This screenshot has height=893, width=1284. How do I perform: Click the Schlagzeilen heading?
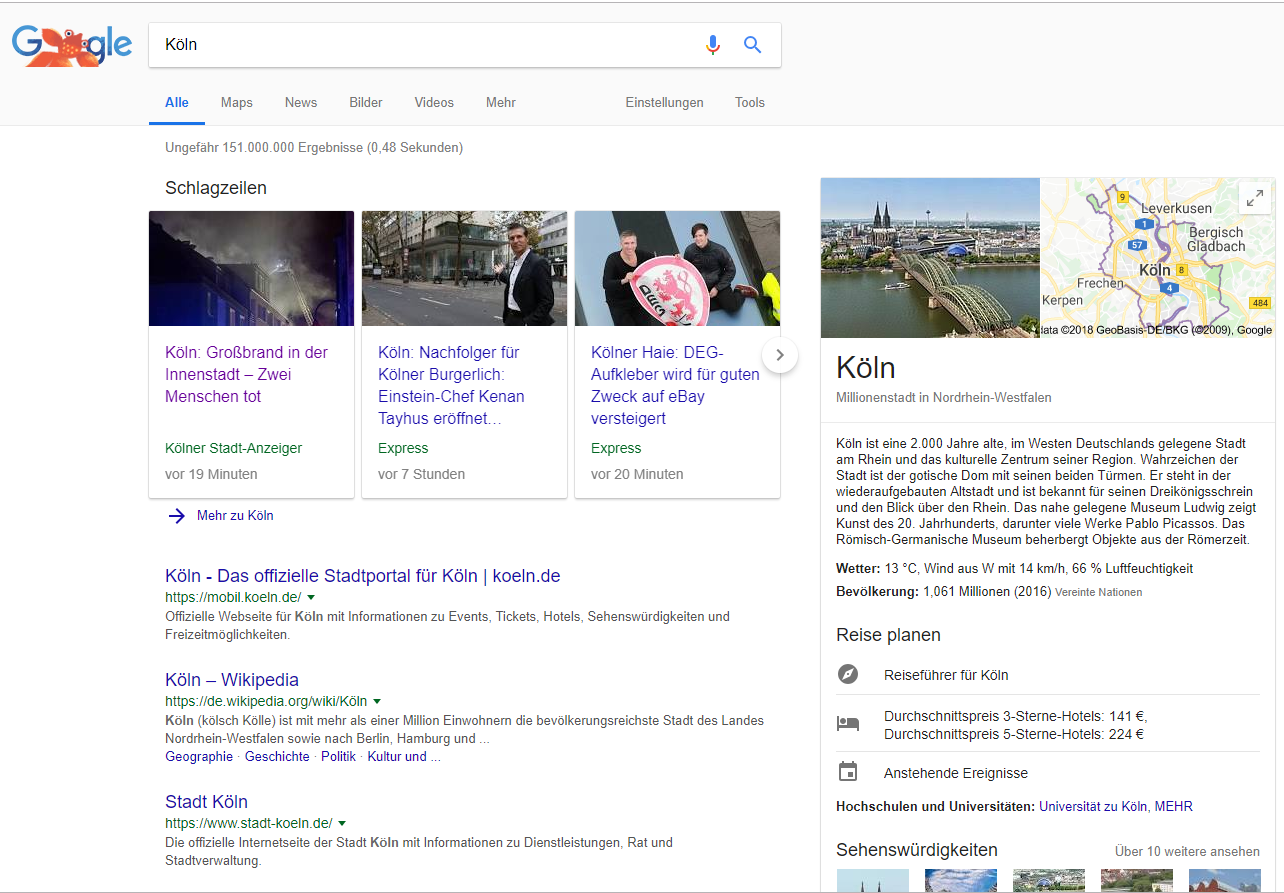point(216,188)
